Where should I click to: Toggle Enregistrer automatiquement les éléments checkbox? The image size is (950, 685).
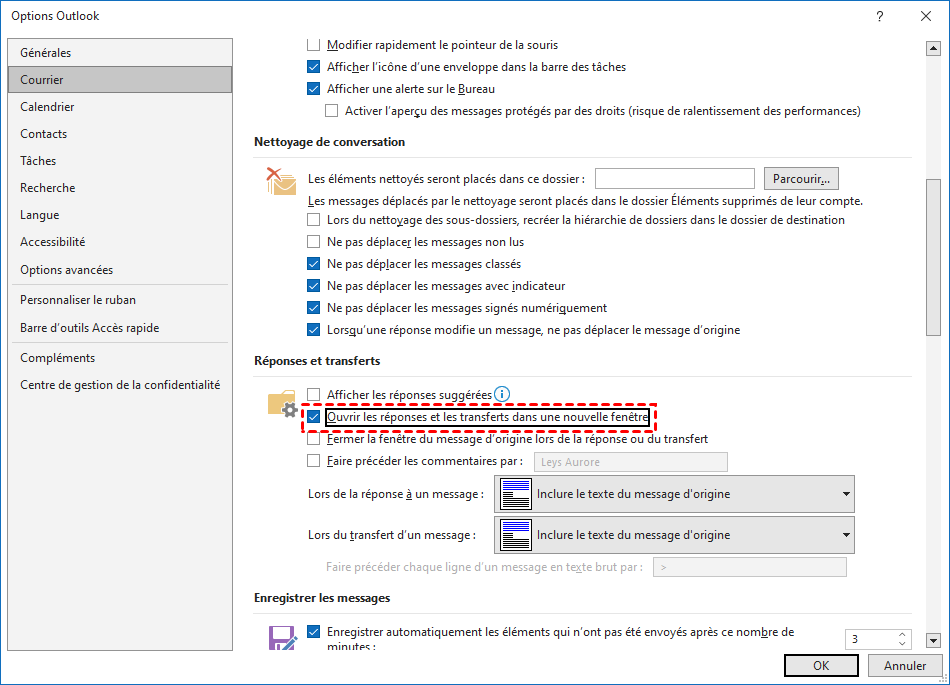pos(313,632)
